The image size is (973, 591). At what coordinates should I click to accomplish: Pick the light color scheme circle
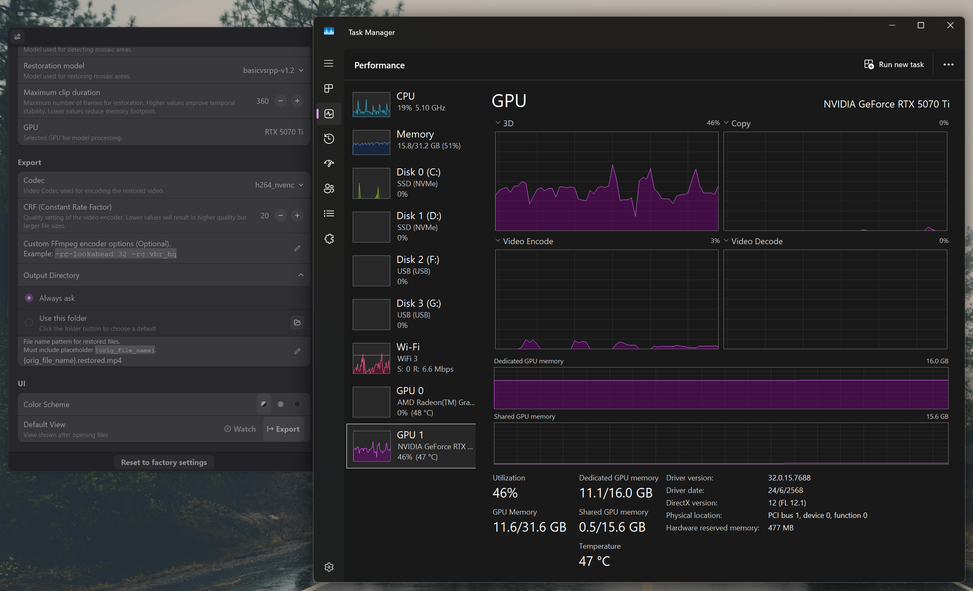point(280,404)
